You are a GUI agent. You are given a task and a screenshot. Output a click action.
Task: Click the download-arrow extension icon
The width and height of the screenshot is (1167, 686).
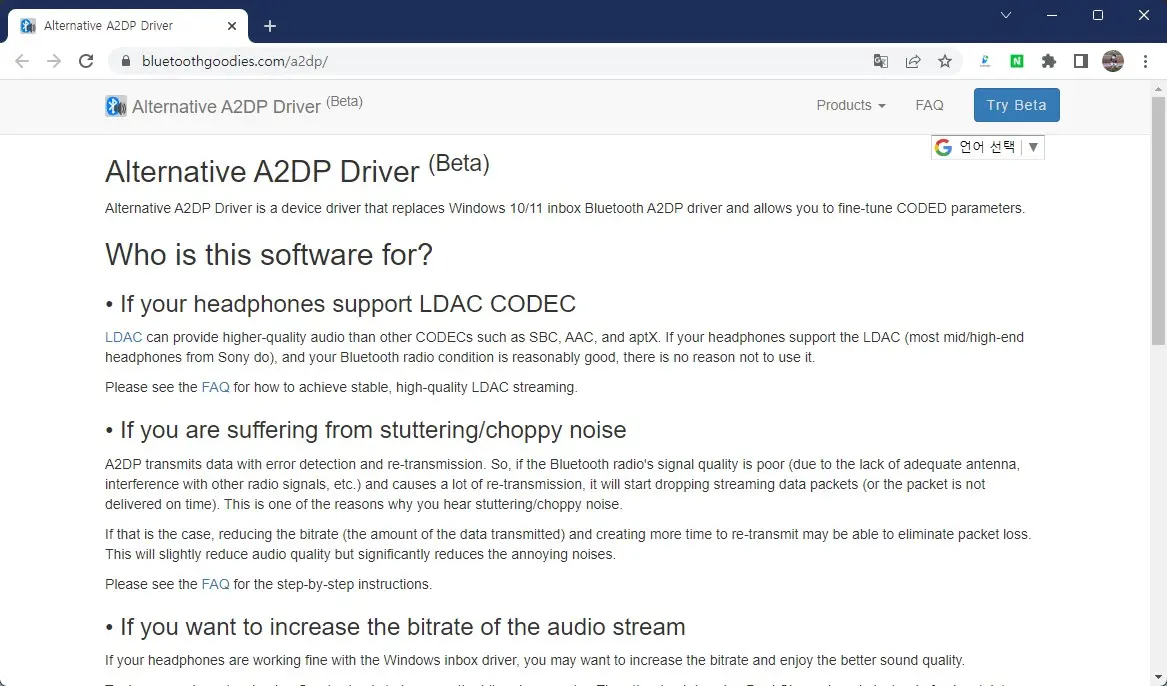point(985,61)
